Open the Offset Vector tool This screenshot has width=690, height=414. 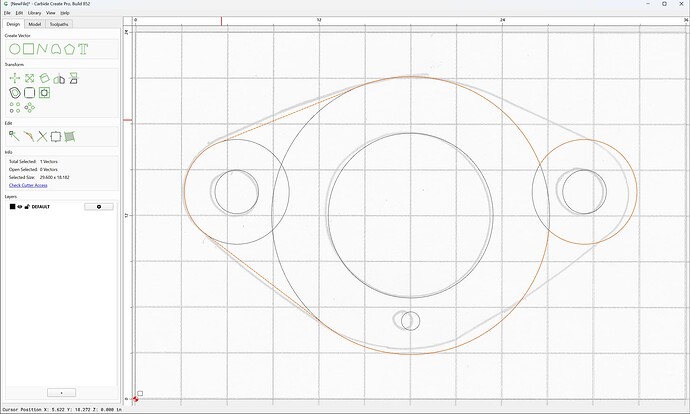pos(15,92)
